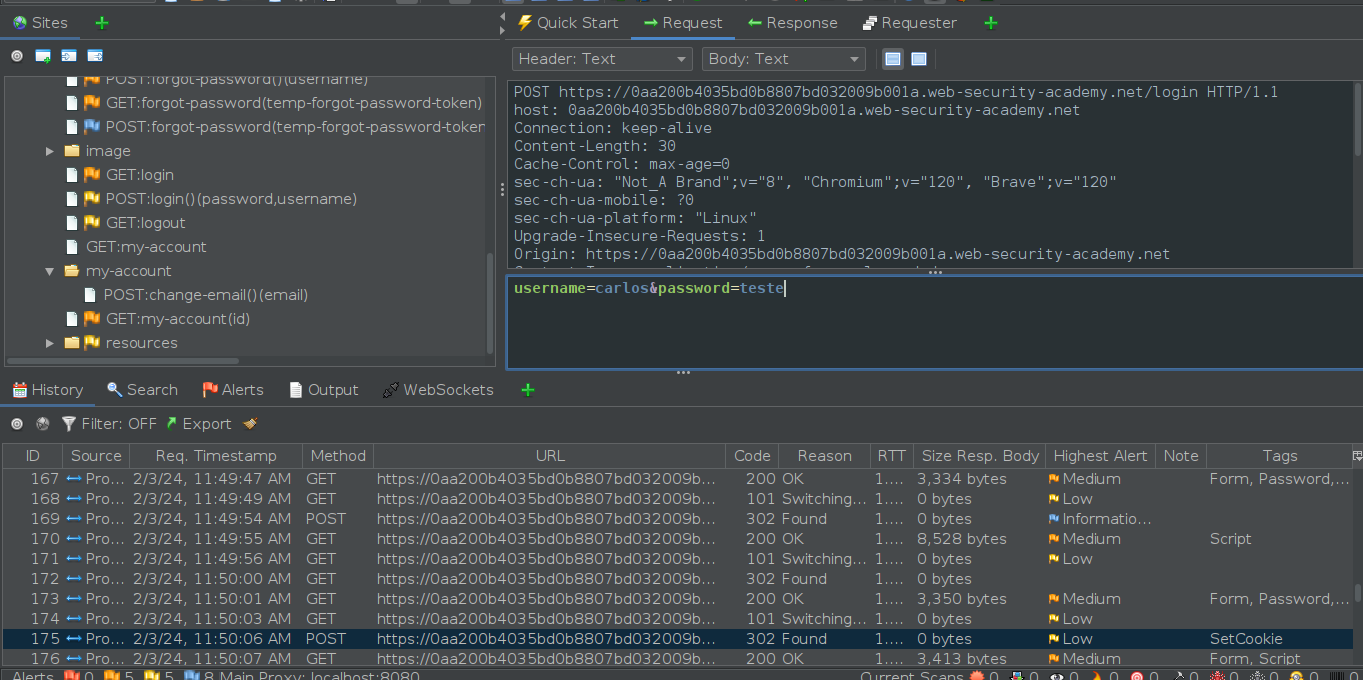The height and width of the screenshot is (680, 1363).
Task: Click the Export button in History toolbar
Action: pyautogui.click(x=198, y=424)
